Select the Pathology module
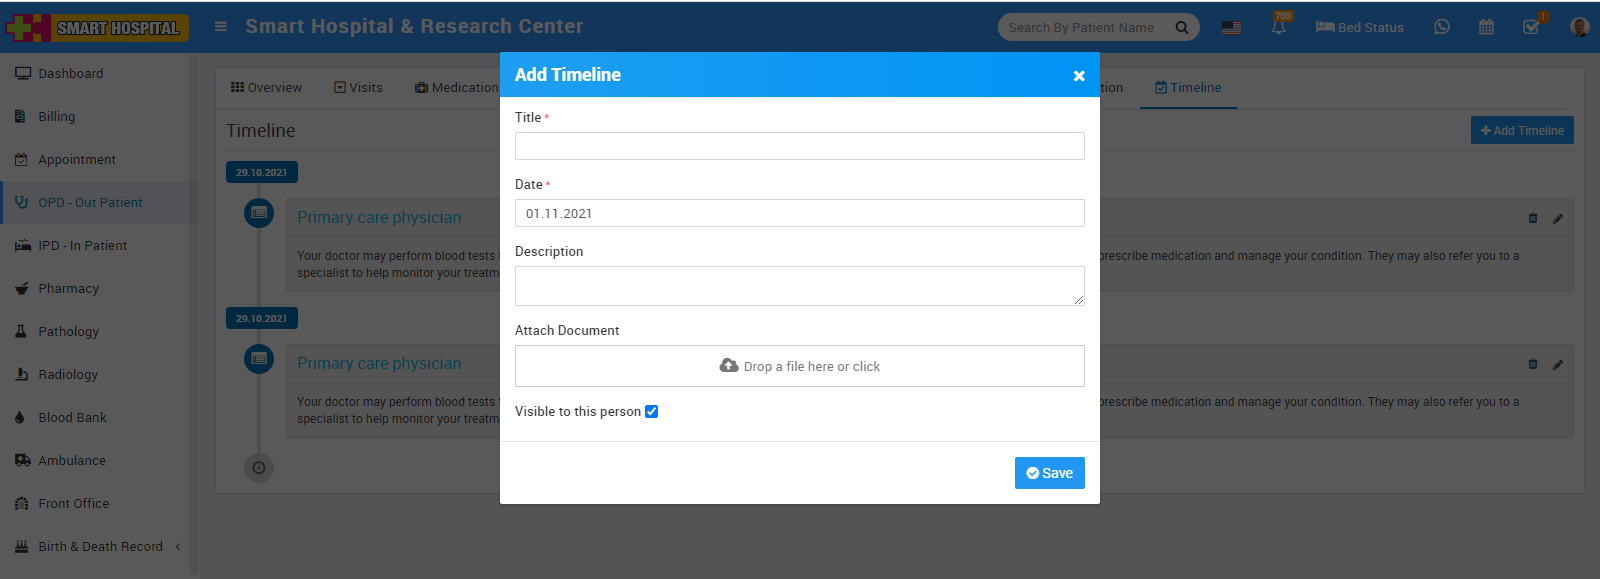The image size is (1600, 579). coord(67,331)
